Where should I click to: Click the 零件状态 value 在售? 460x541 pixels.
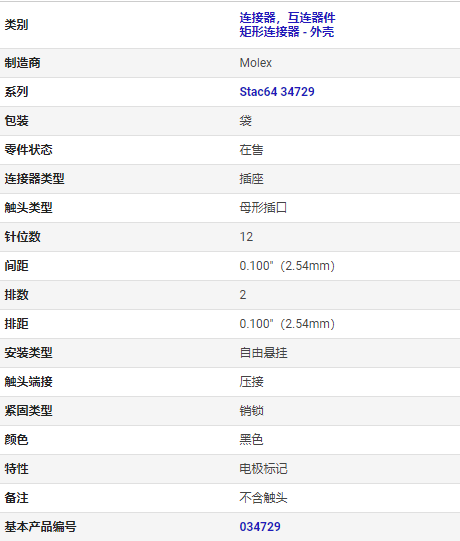[x=252, y=150]
